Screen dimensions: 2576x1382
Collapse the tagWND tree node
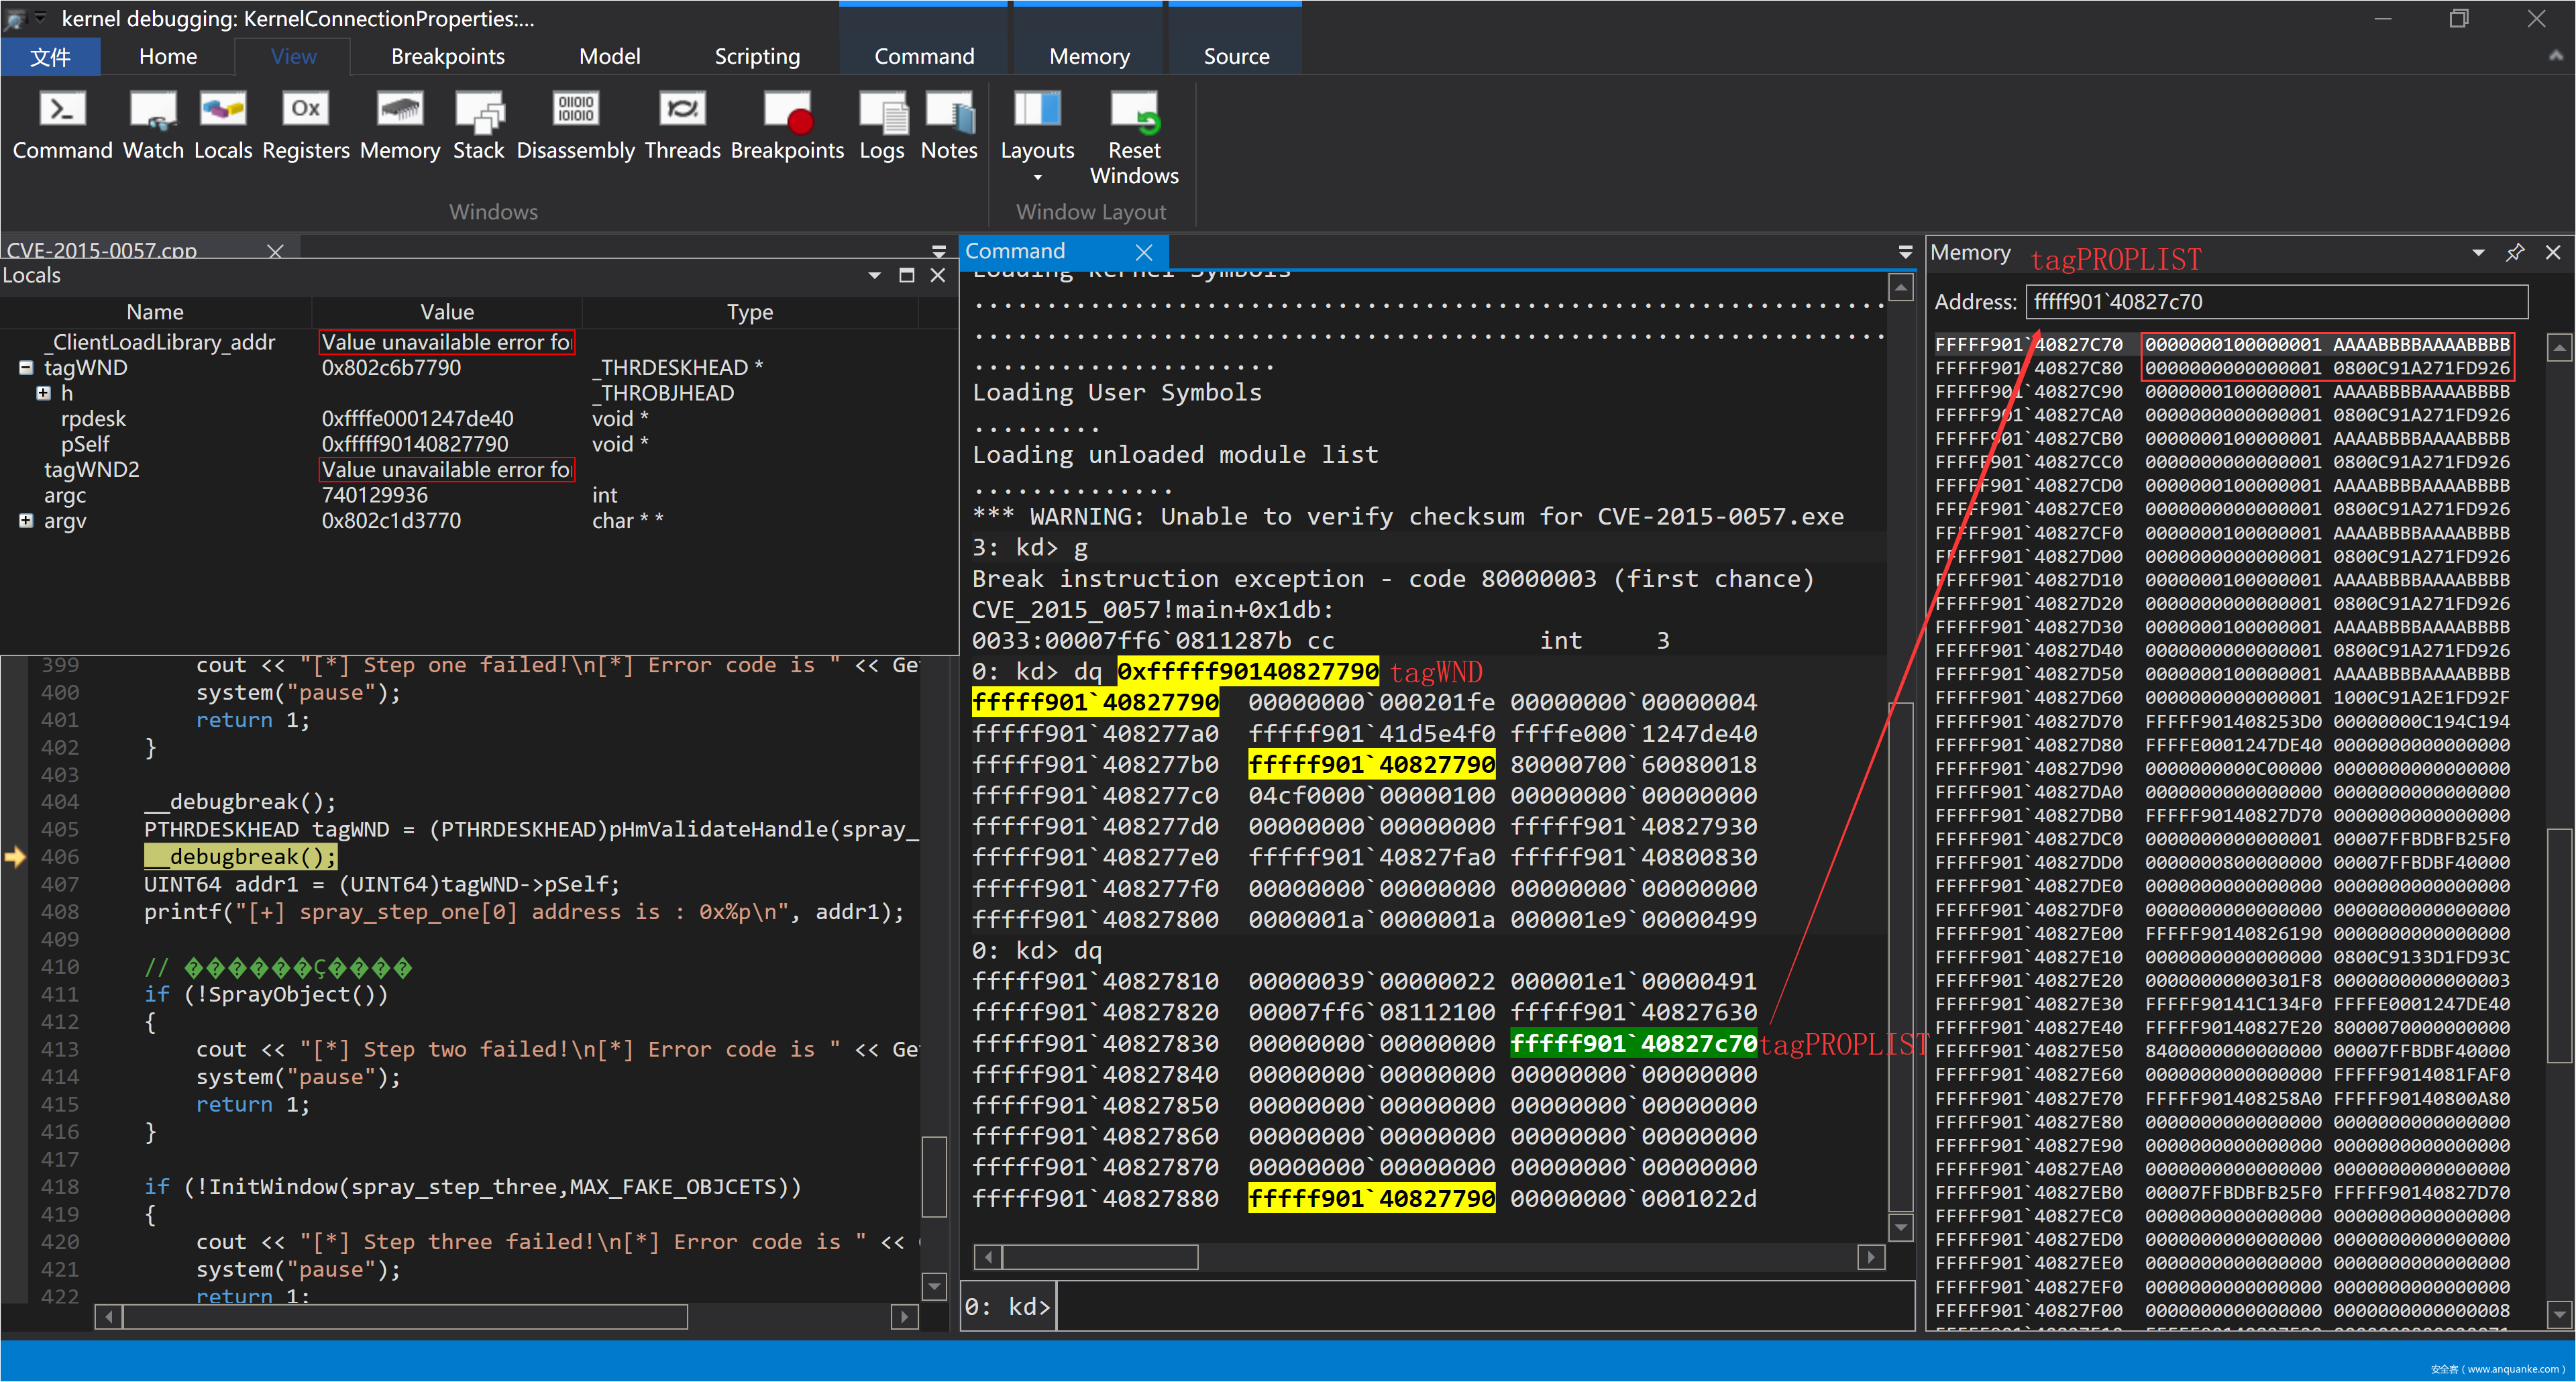[x=26, y=367]
